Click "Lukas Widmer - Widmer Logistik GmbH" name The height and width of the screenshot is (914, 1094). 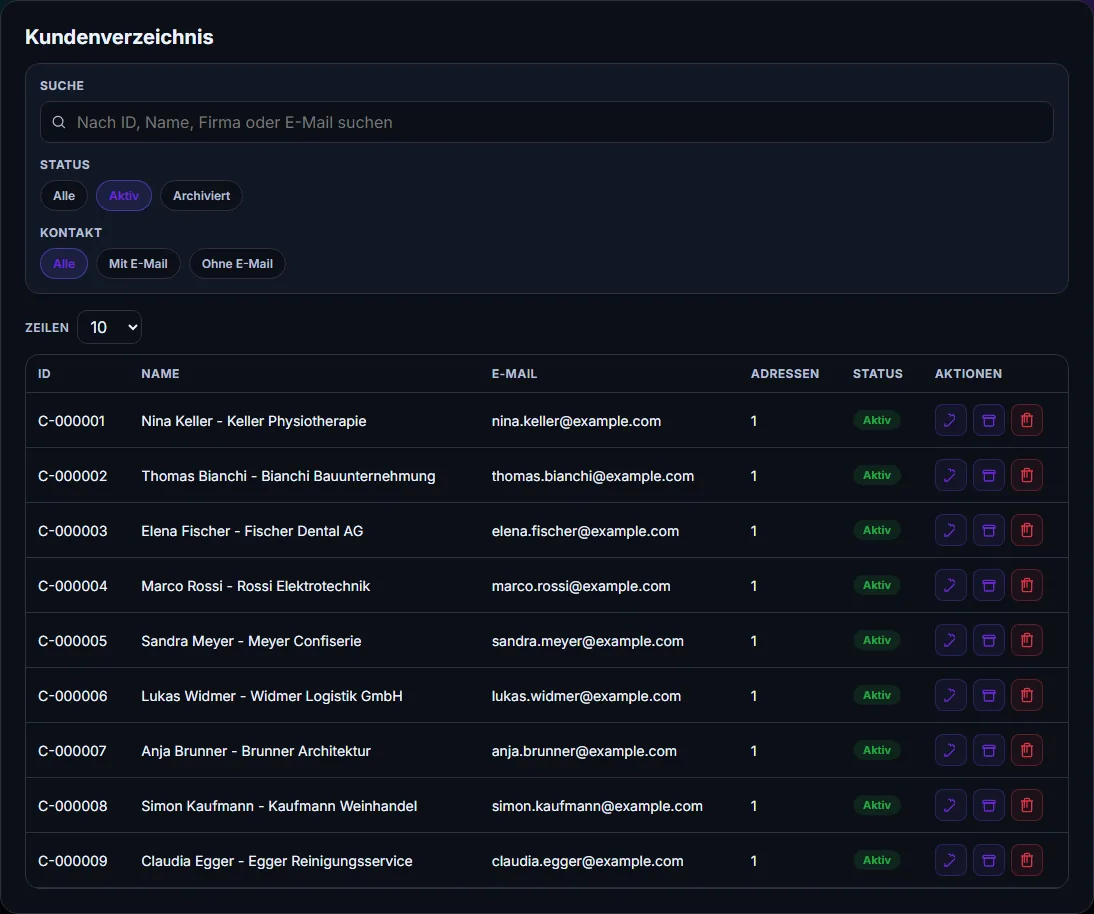click(272, 696)
